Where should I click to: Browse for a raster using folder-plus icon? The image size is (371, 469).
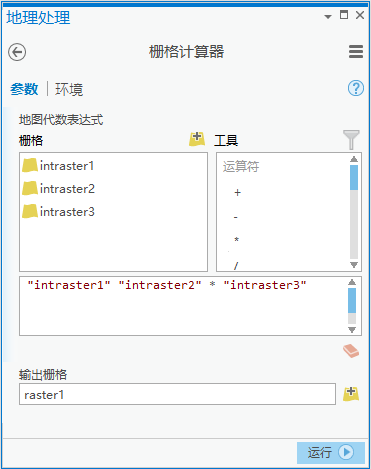pos(197,139)
